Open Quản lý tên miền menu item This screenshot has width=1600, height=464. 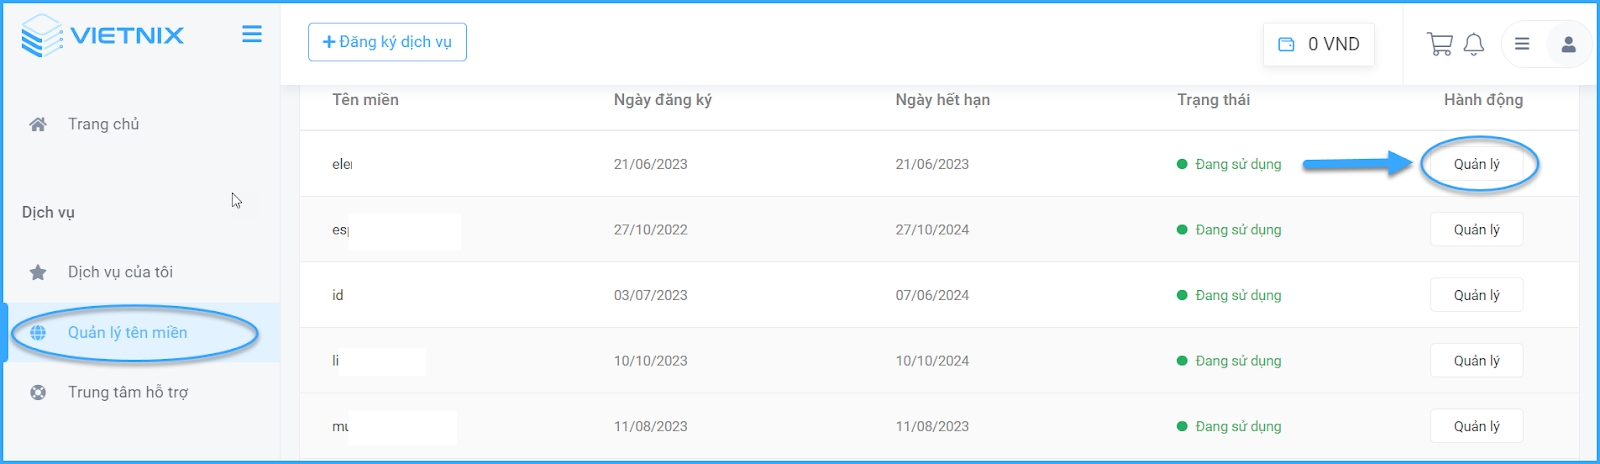pyautogui.click(x=127, y=333)
